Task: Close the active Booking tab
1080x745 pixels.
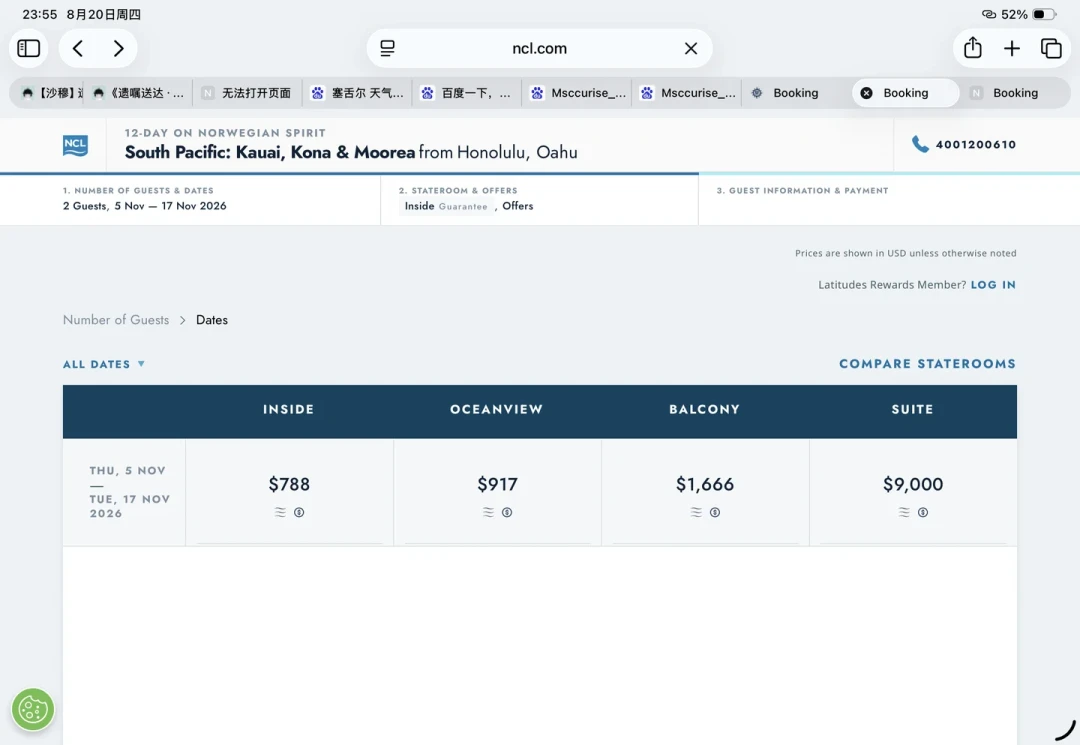Action: tap(866, 93)
